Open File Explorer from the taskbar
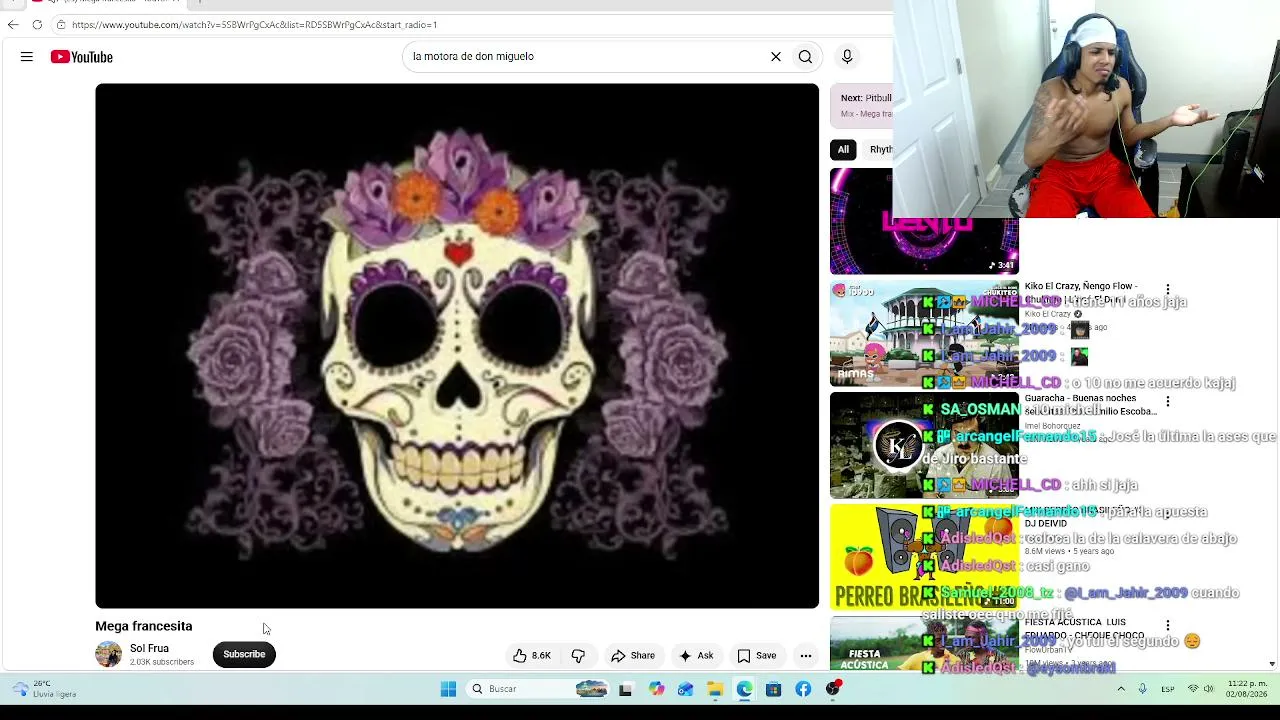Screen dimensions: 1280x720 pyautogui.click(x=715, y=689)
